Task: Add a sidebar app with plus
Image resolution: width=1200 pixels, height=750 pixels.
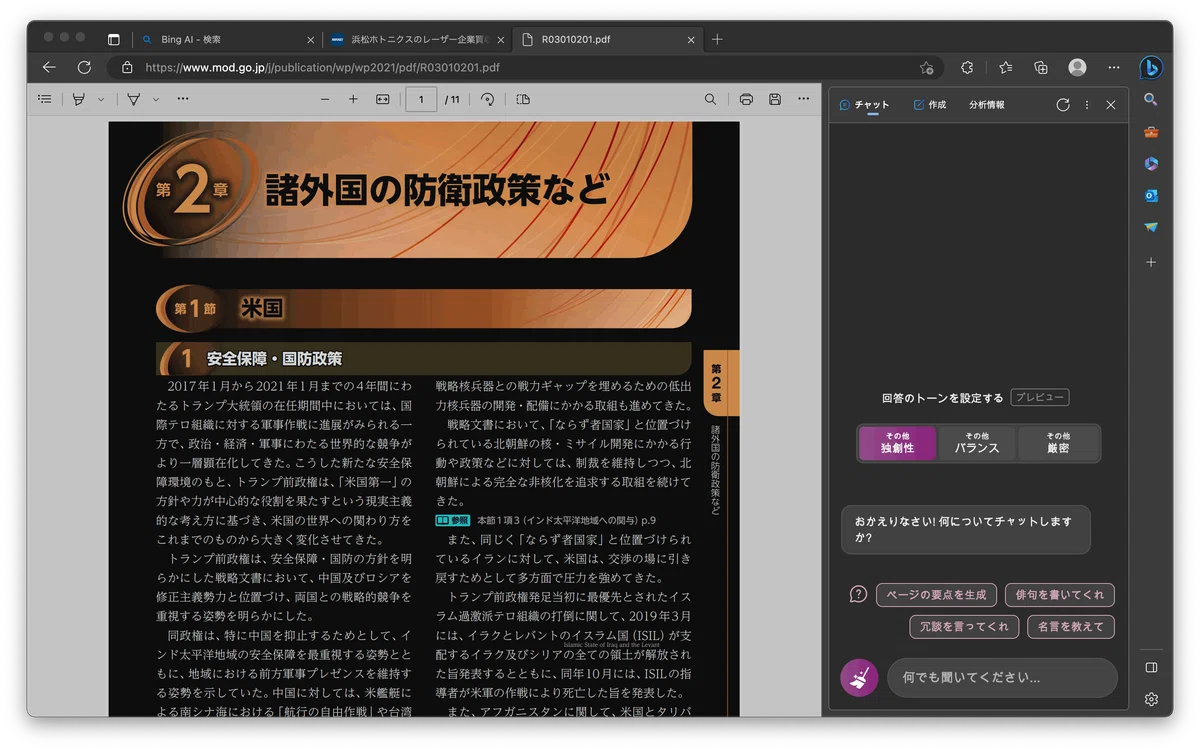Action: point(1151,262)
